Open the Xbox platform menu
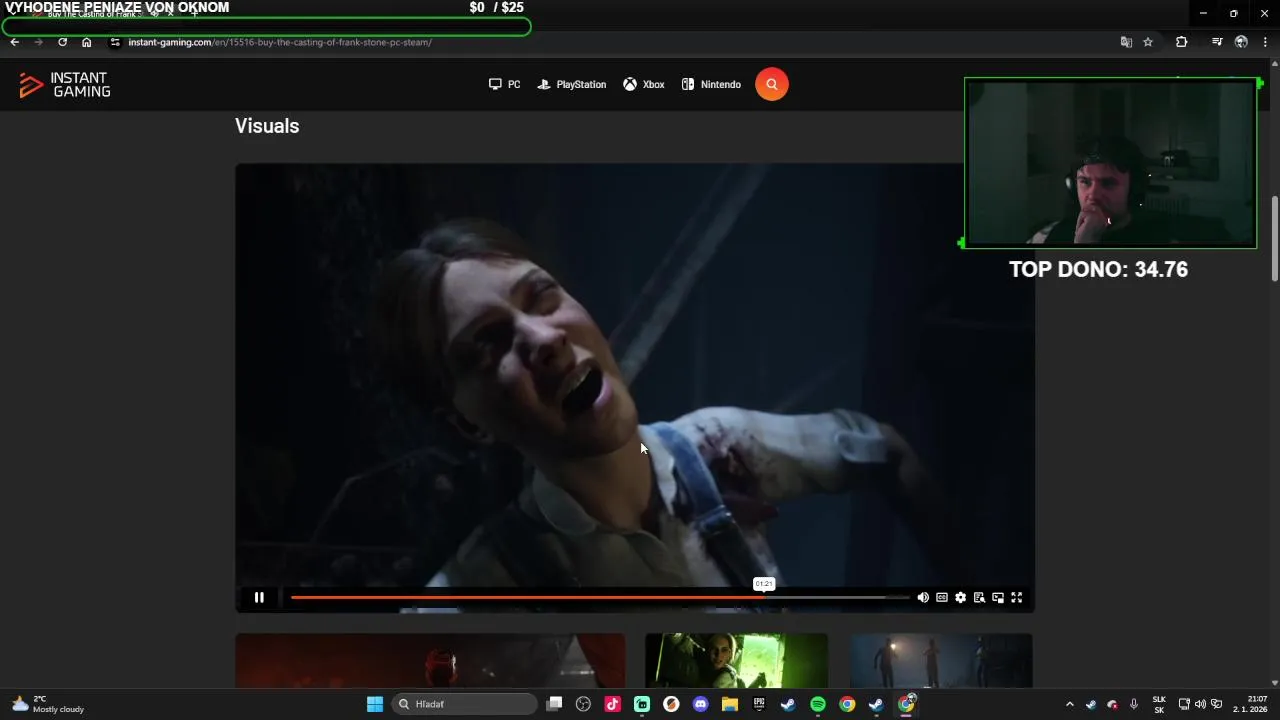Viewport: 1280px width, 720px height. pos(644,85)
